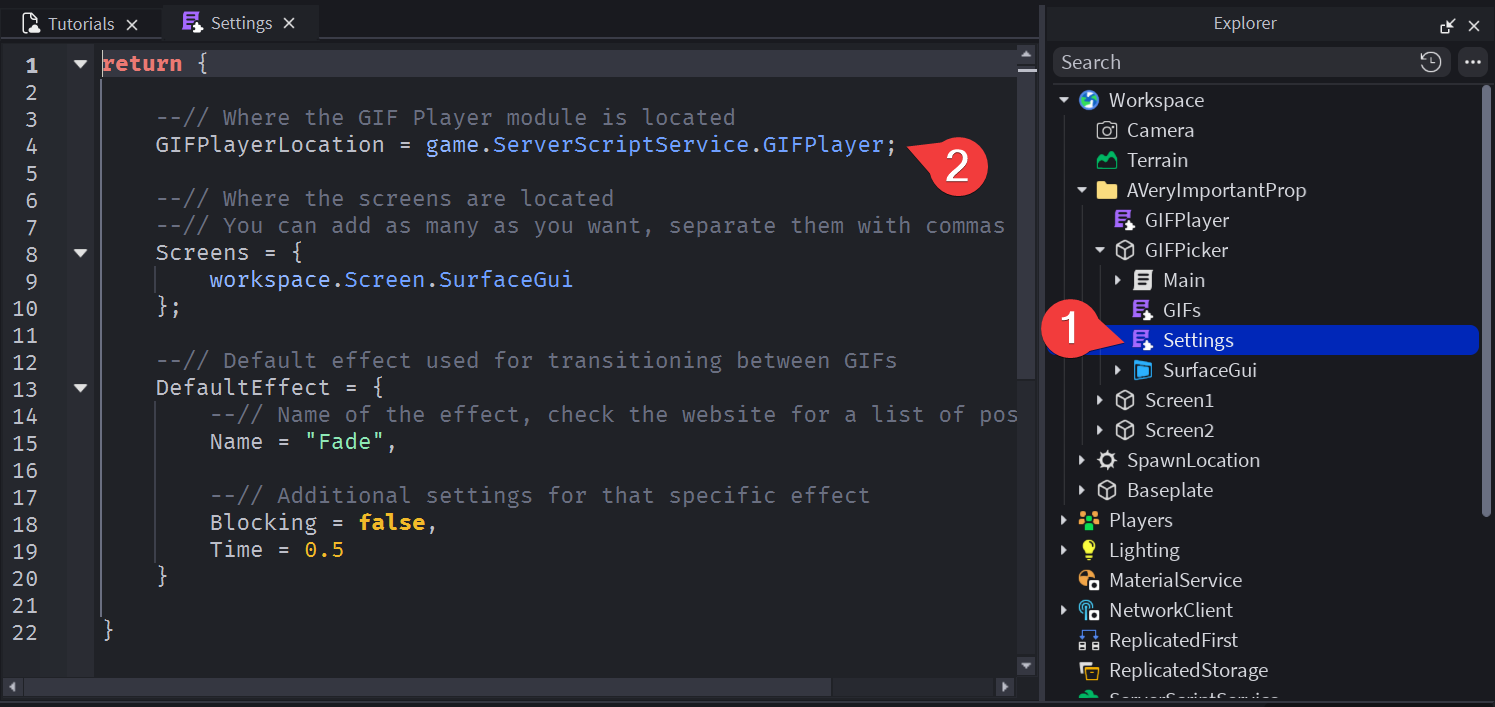
Task: Close the Settings script tab
Action: [289, 23]
